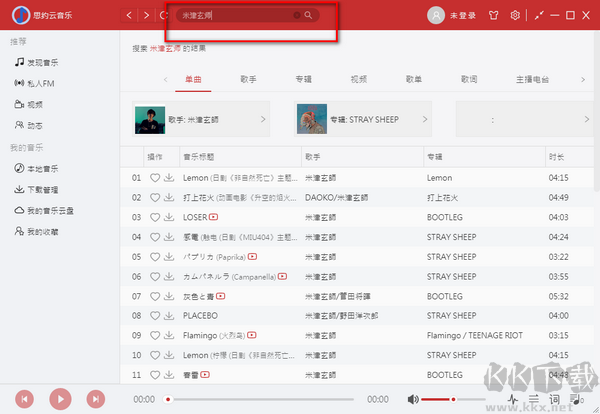Click the search magnifier icon

[x=308, y=16]
